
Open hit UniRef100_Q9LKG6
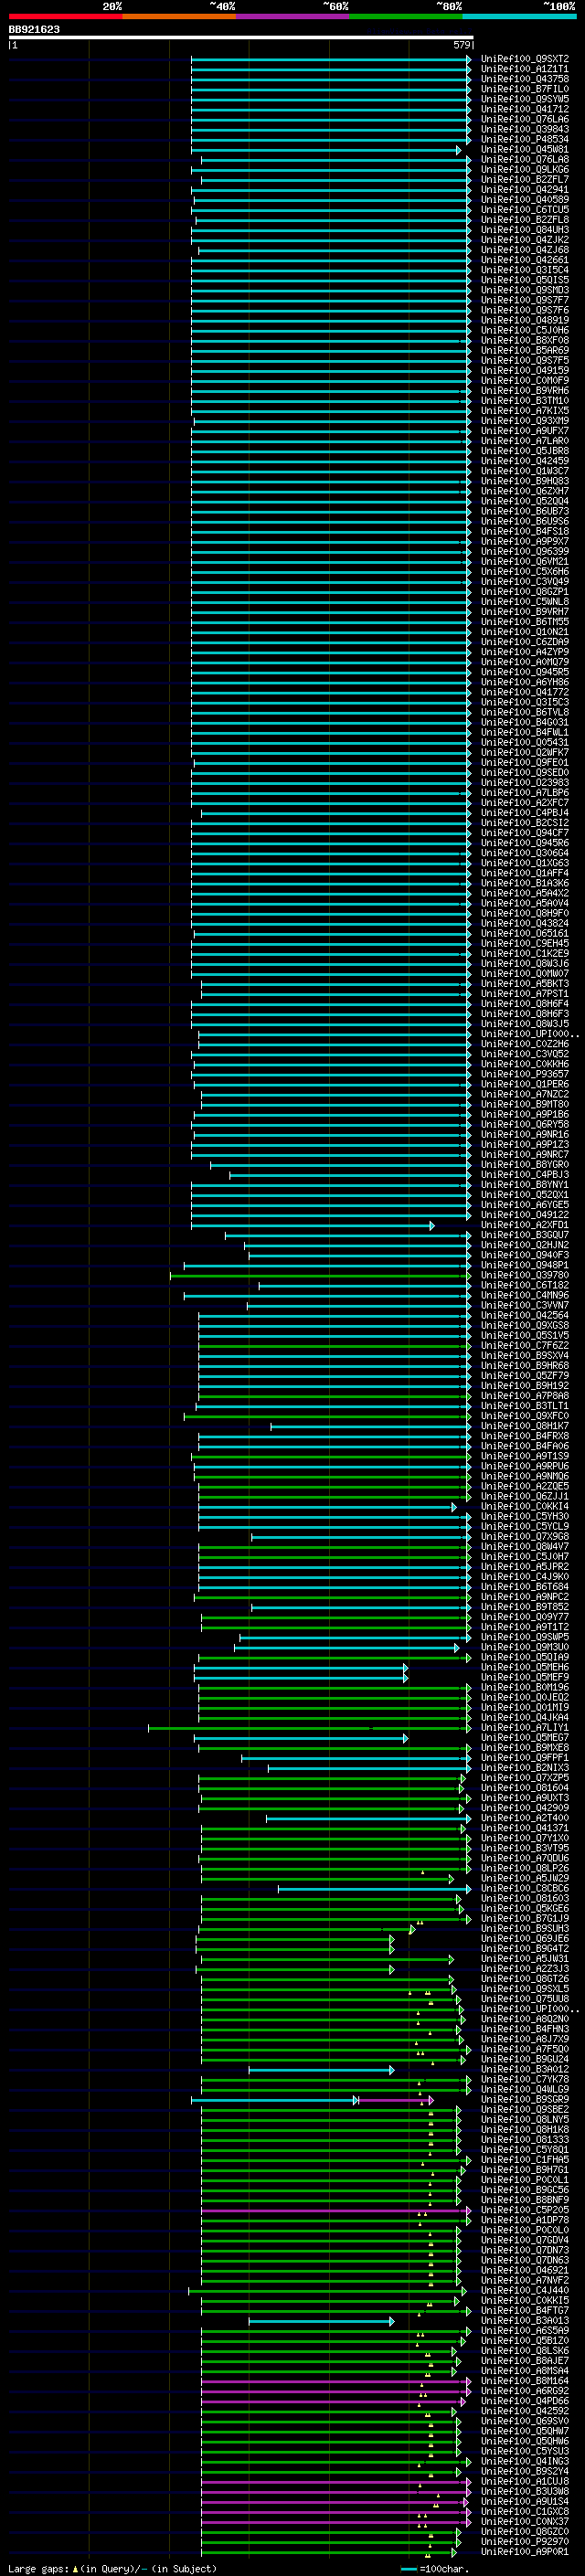pos(525,170)
